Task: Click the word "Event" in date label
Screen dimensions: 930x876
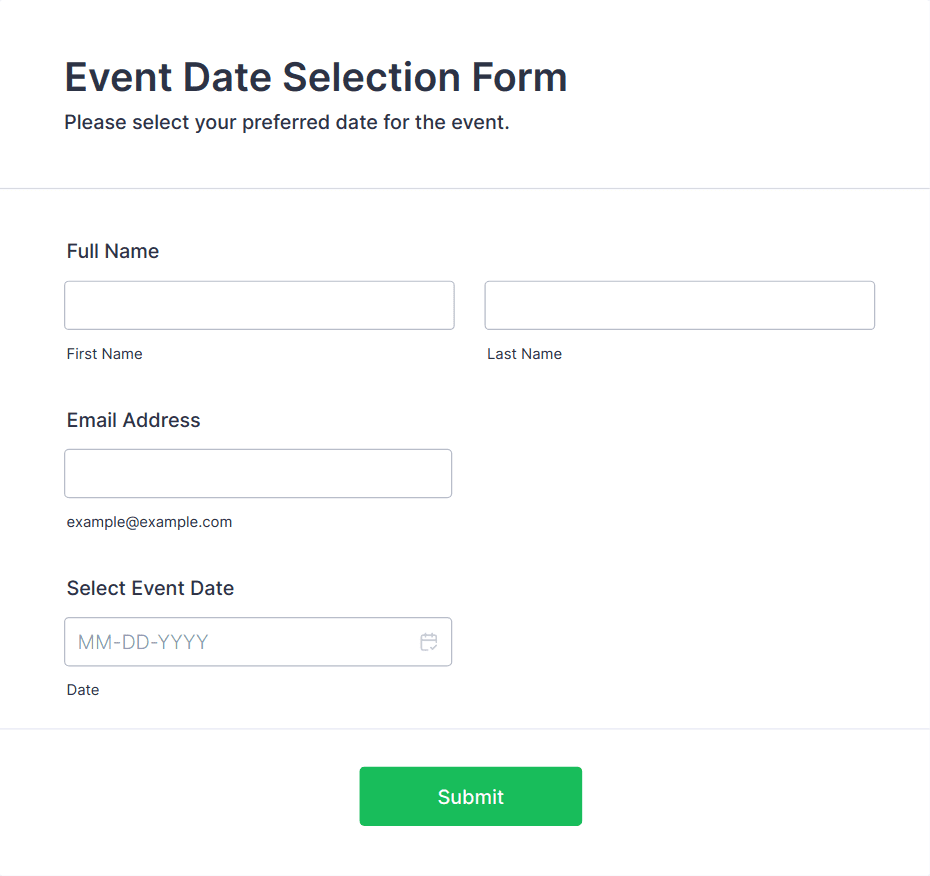Action: (160, 588)
